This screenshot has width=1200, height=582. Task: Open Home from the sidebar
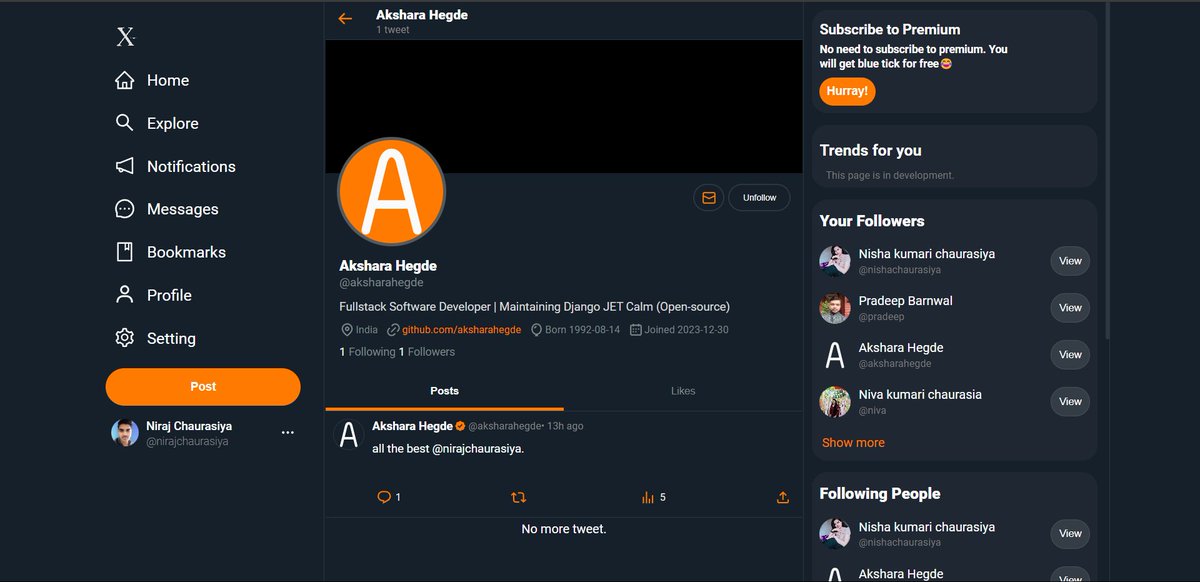tap(152, 80)
